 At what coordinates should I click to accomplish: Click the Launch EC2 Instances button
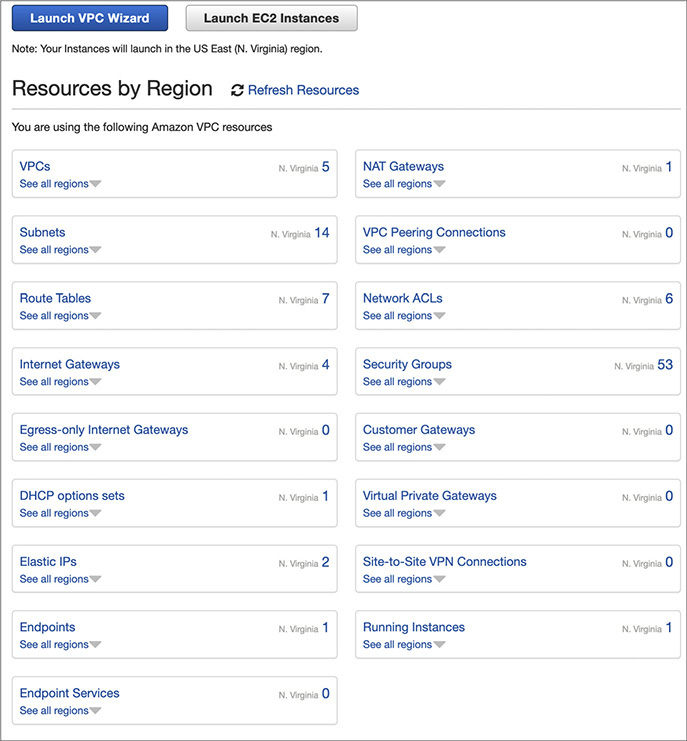(x=271, y=18)
